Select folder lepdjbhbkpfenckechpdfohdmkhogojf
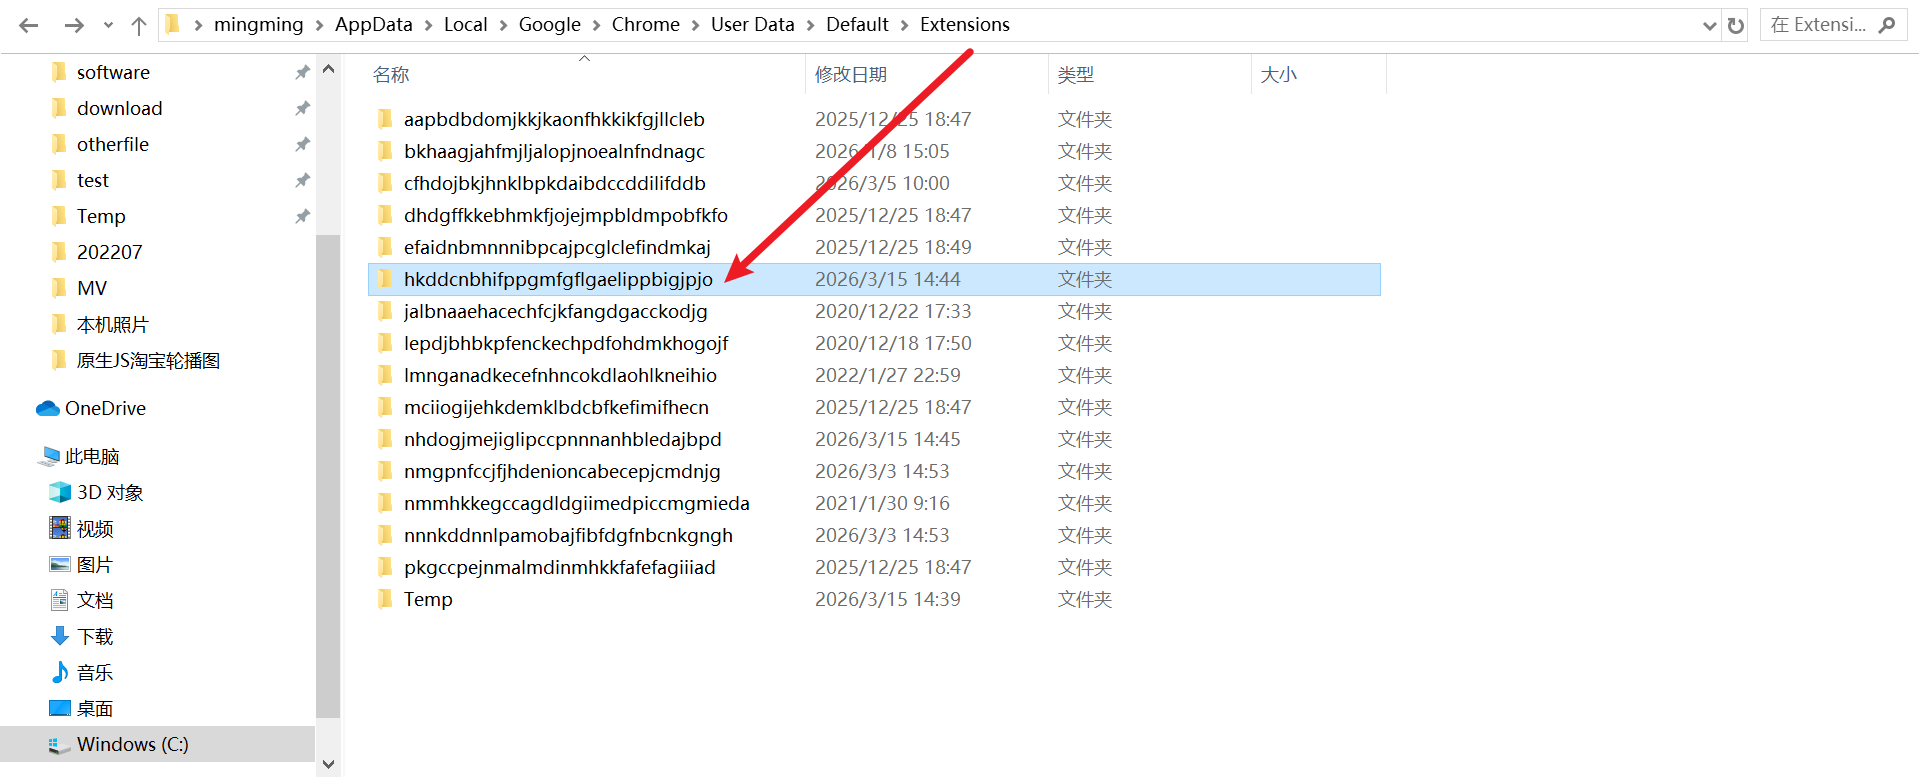Screen dimensions: 1920x777 [566, 344]
